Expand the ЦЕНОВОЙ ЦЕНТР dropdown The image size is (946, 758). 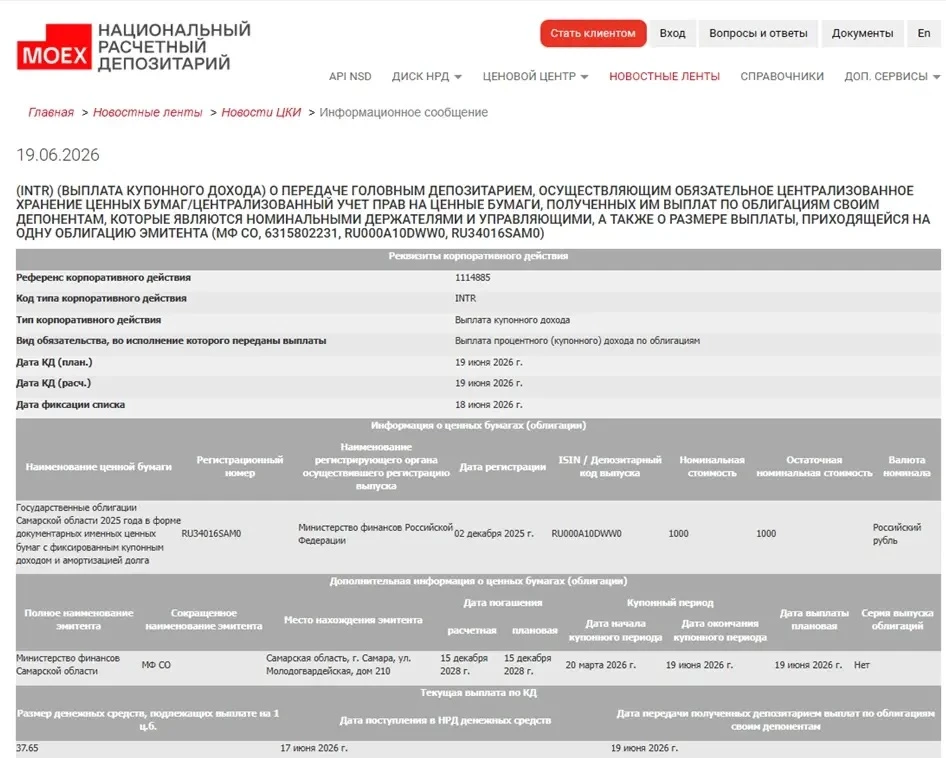pos(535,77)
